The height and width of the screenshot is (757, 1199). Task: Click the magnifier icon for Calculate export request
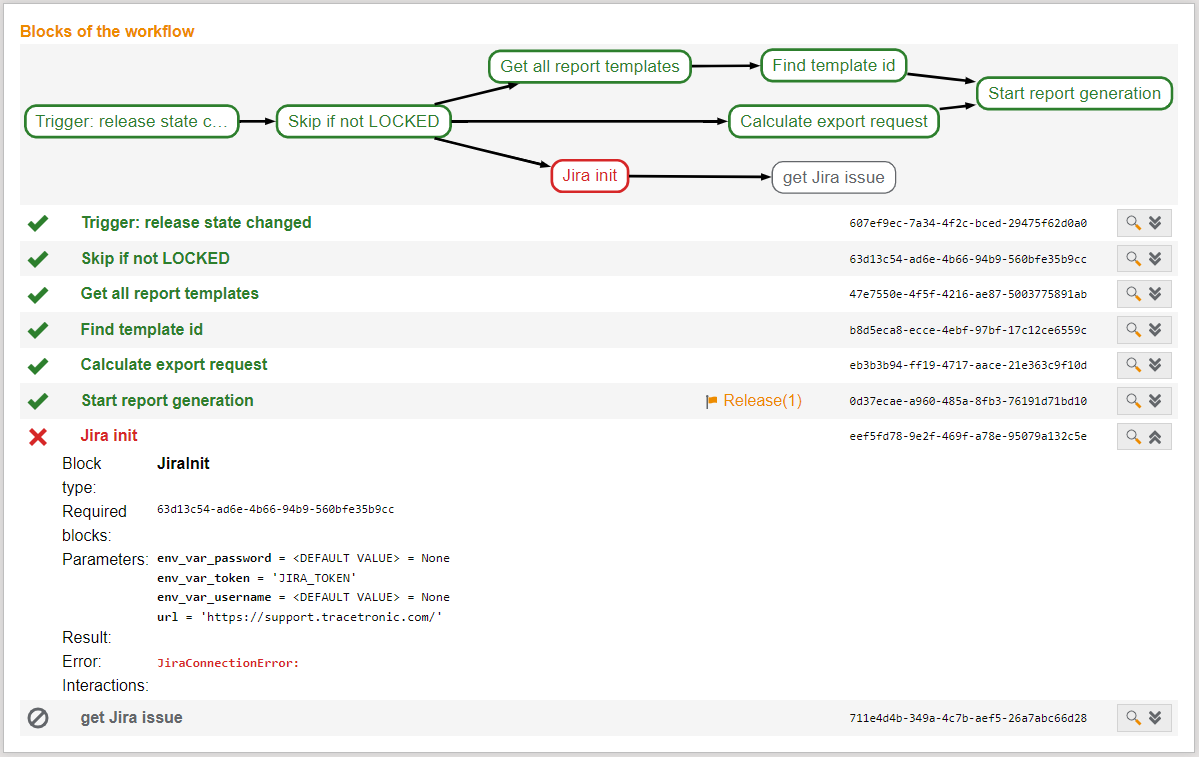1133,365
